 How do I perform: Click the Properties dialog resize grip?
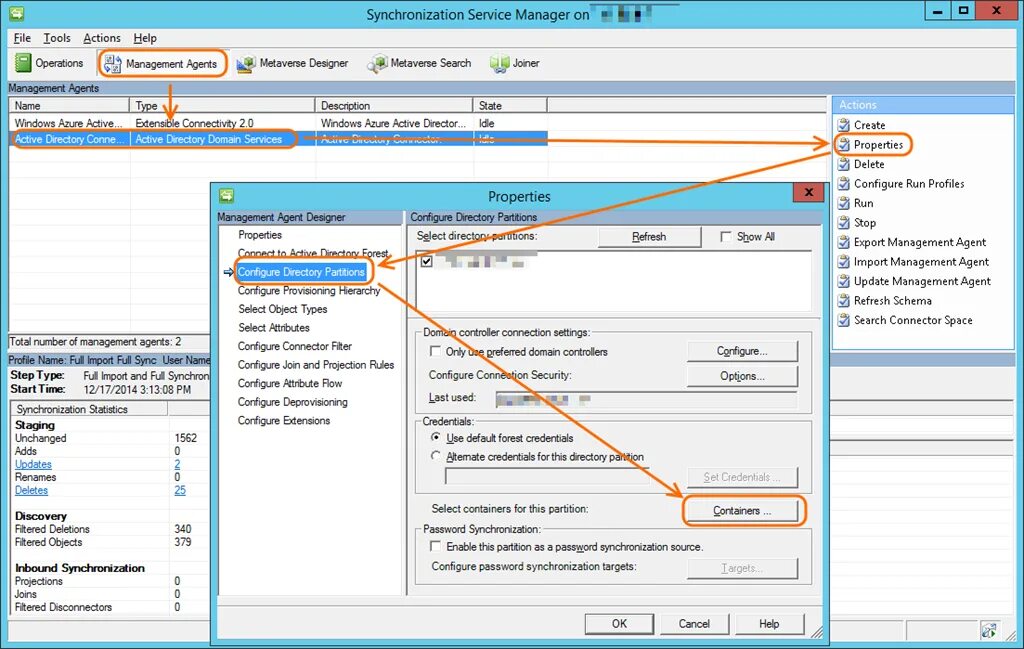coord(817,631)
